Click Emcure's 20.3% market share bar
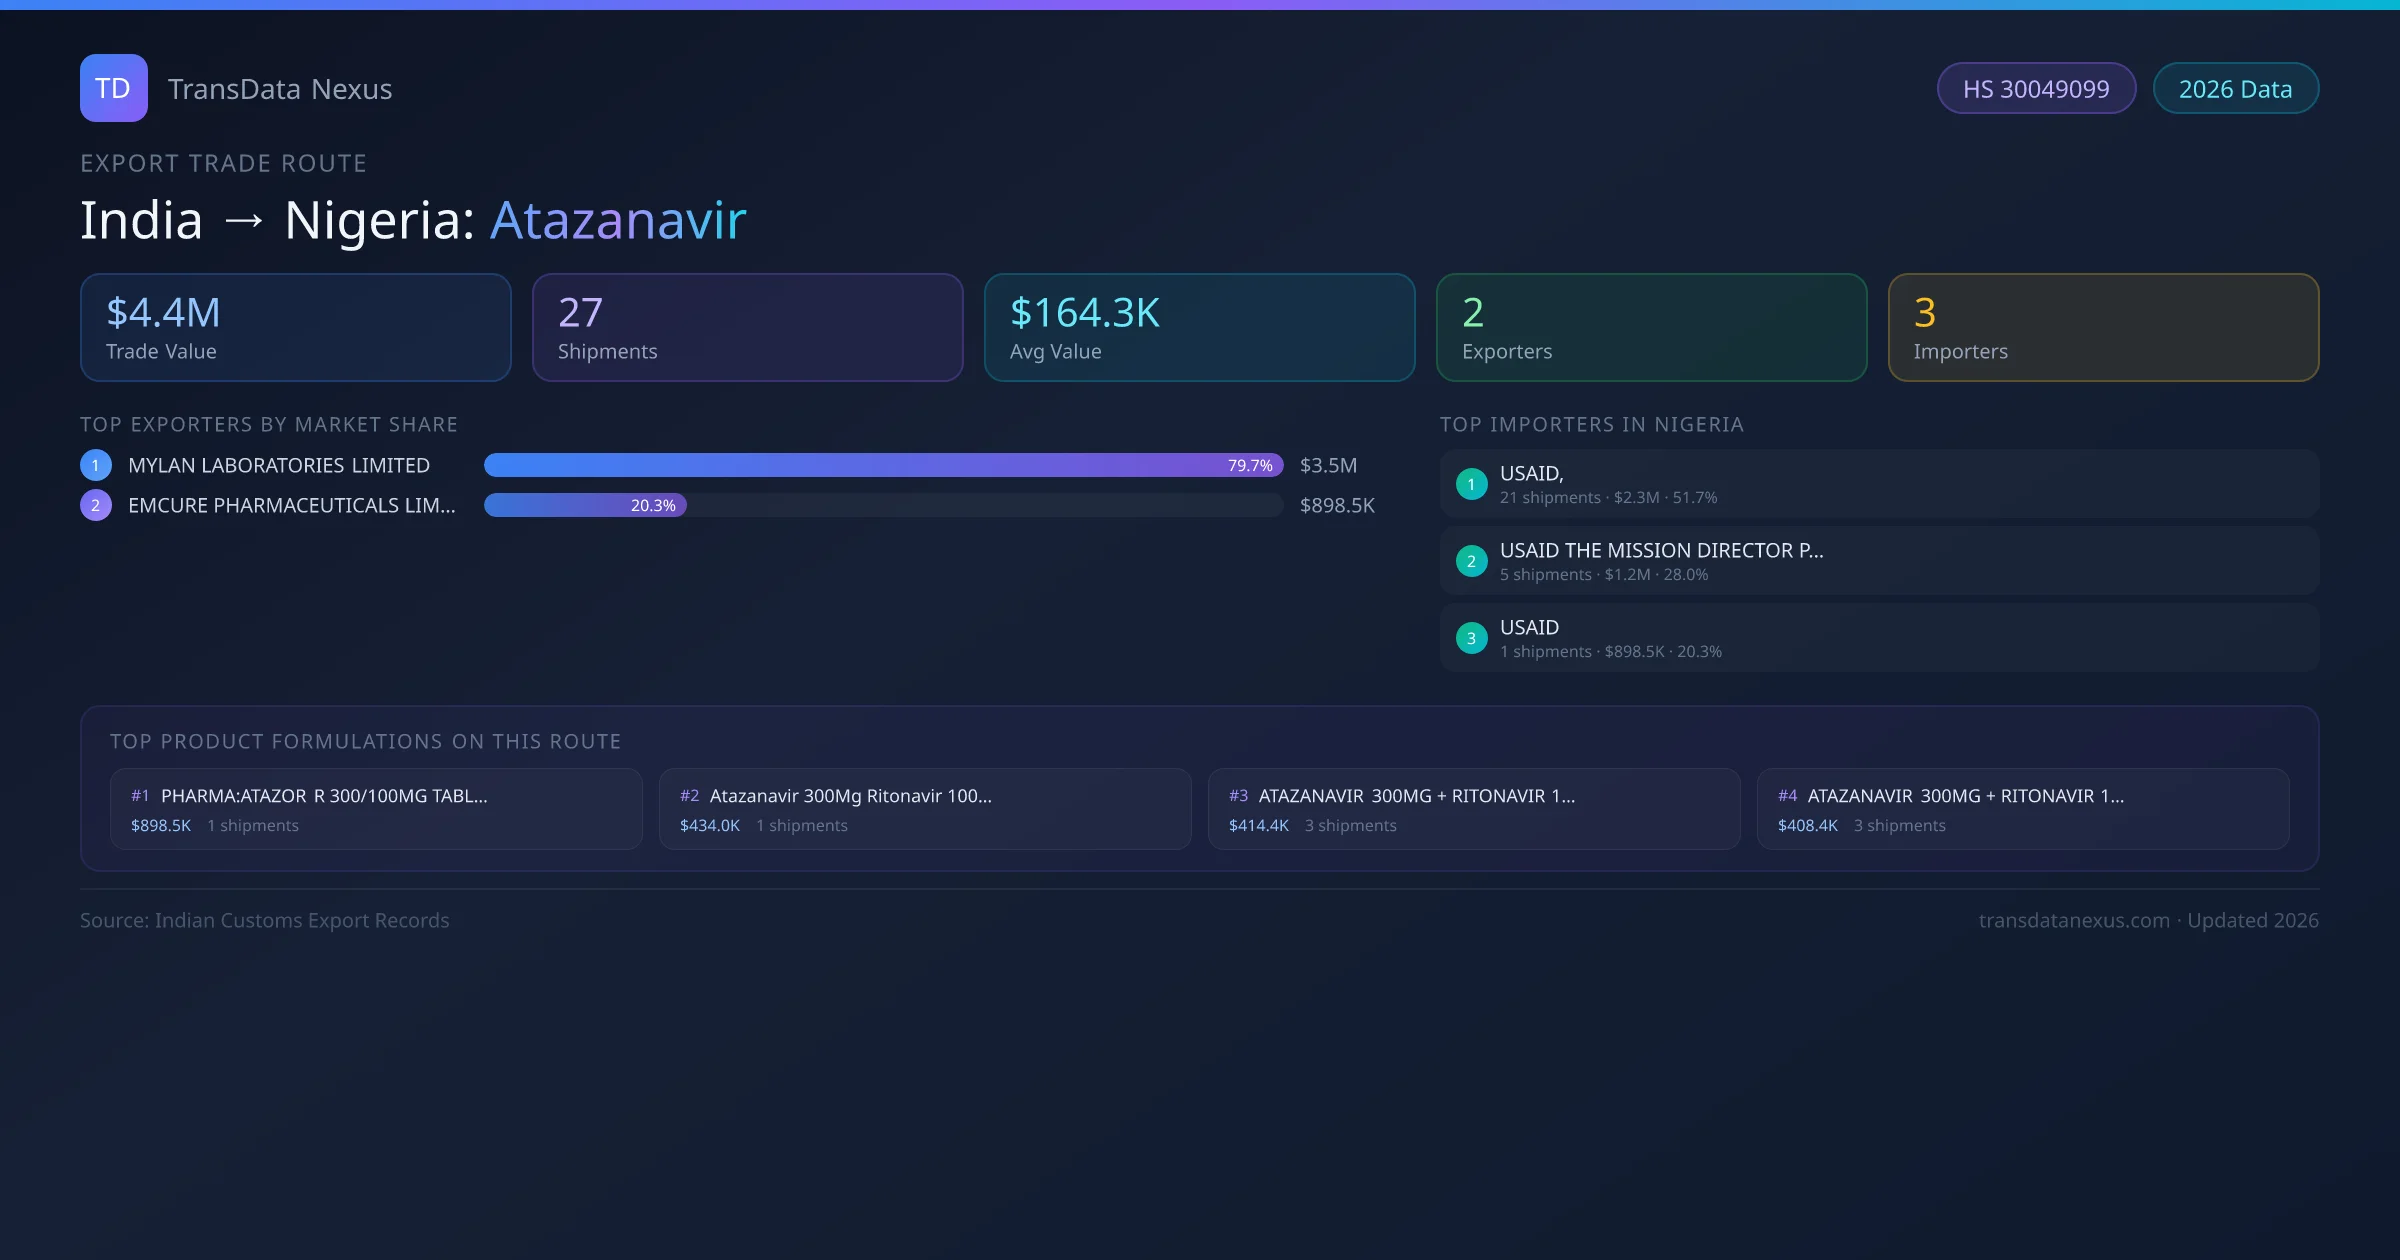2400x1260 pixels. [x=585, y=505]
